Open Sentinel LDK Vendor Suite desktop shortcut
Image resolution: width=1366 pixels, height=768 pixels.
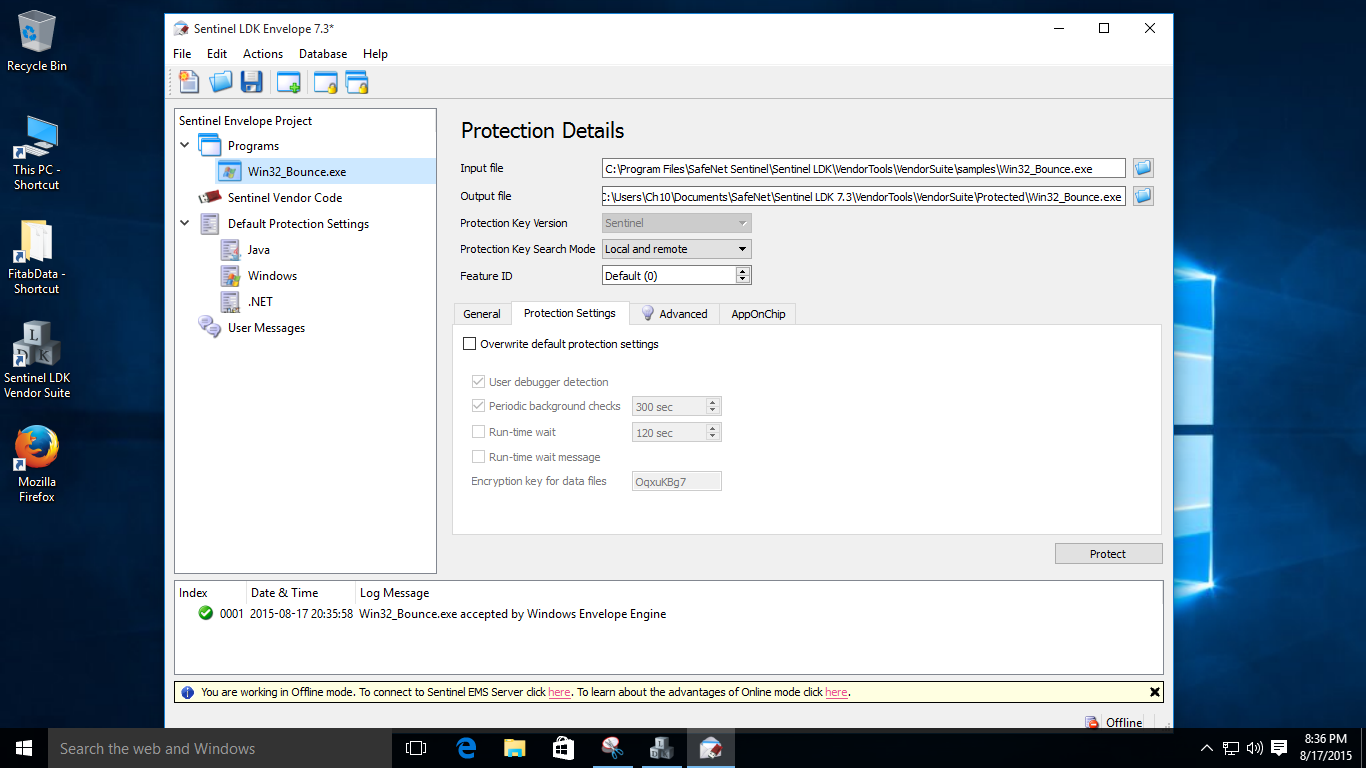click(x=37, y=360)
